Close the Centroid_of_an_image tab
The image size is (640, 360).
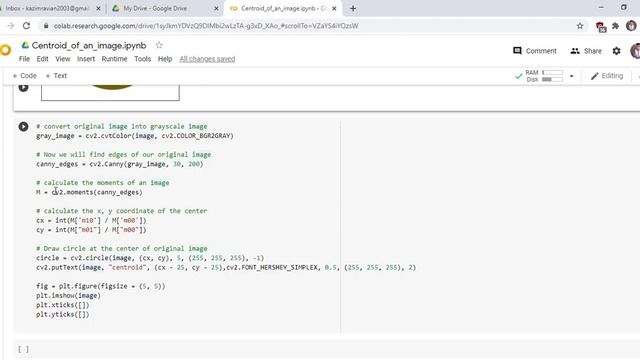[334, 8]
